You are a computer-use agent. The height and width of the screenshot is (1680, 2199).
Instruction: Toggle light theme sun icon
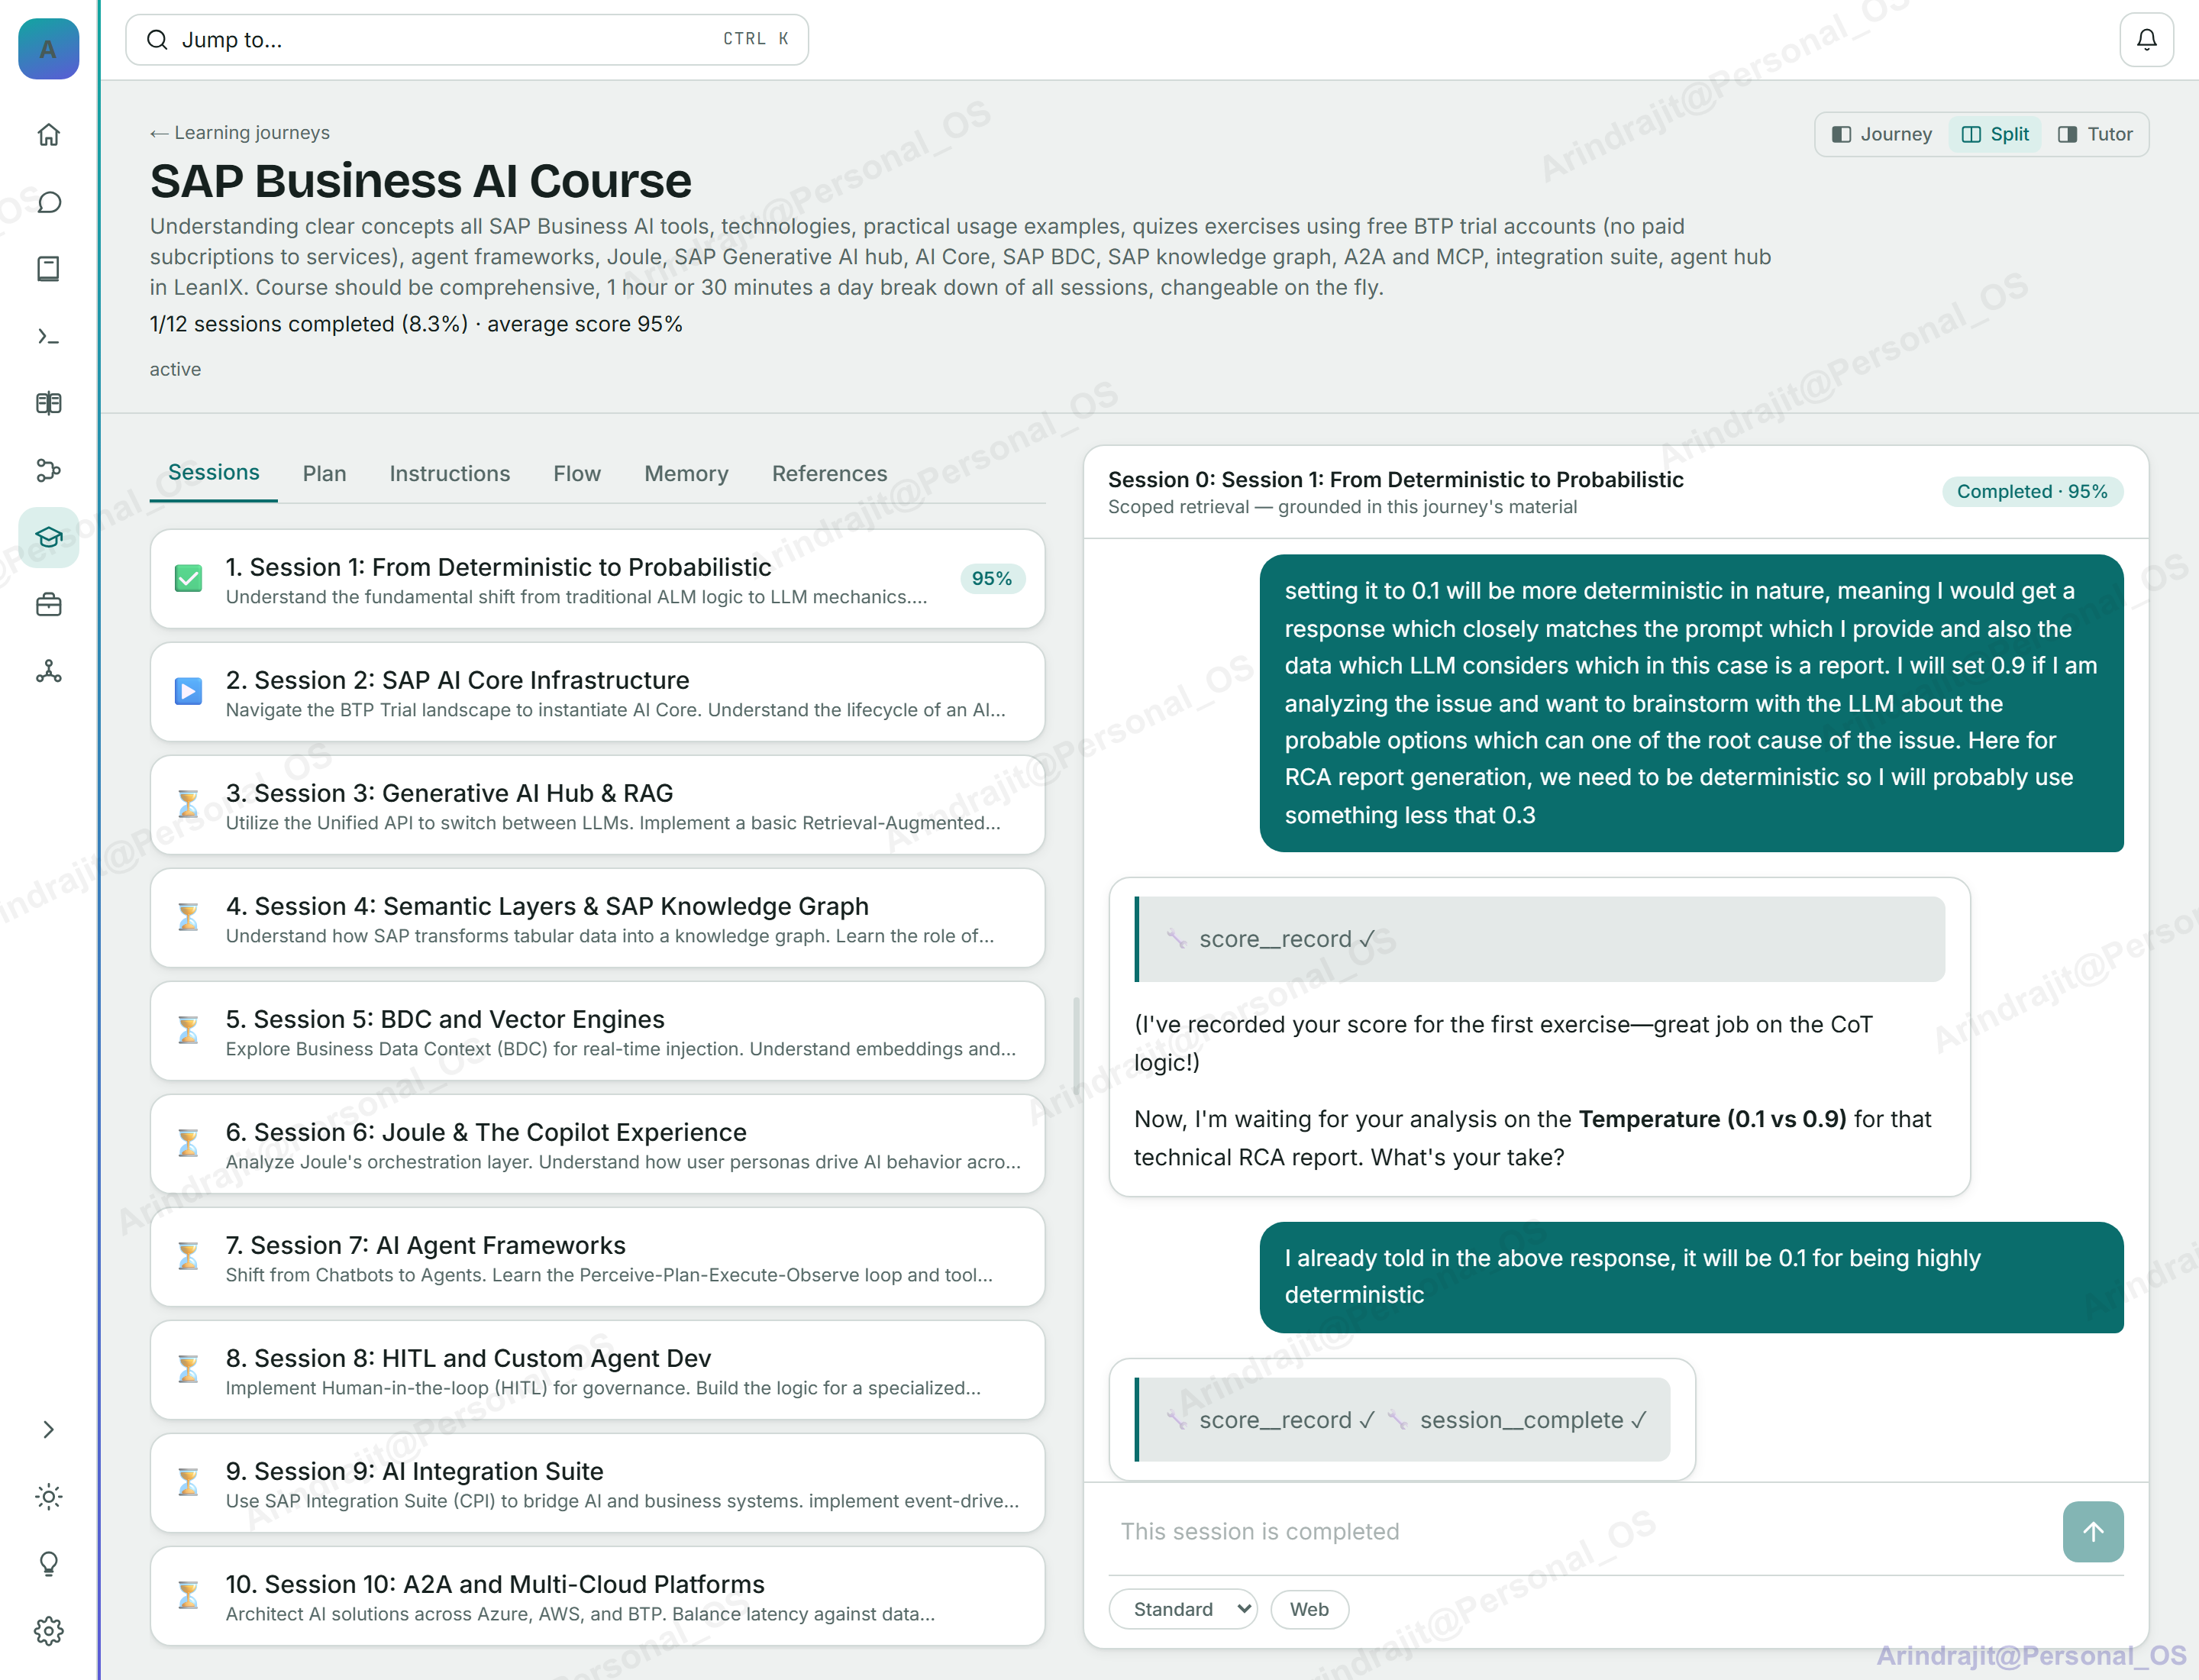click(x=48, y=1497)
